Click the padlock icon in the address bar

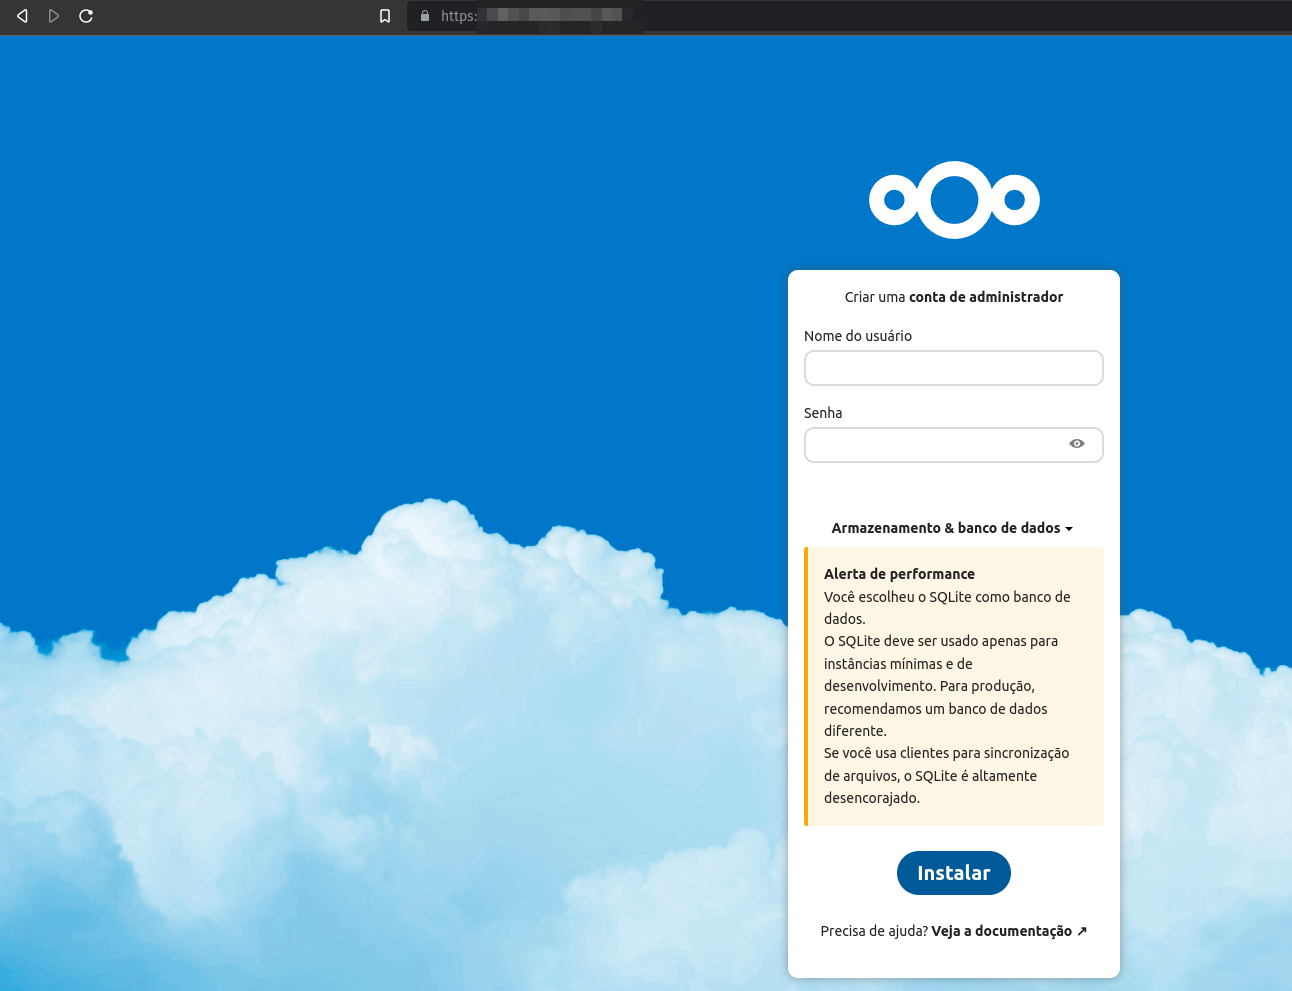pos(425,16)
